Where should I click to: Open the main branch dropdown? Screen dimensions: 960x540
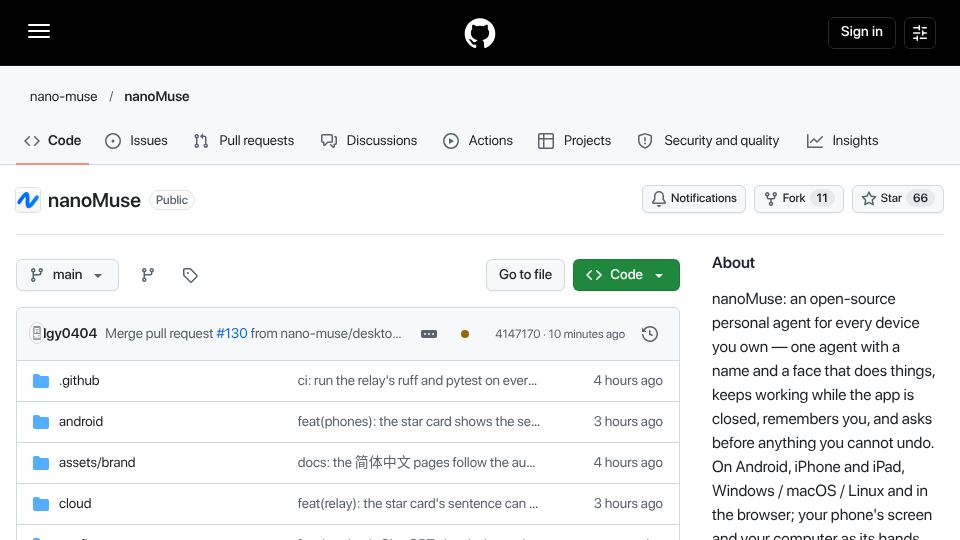point(67,275)
